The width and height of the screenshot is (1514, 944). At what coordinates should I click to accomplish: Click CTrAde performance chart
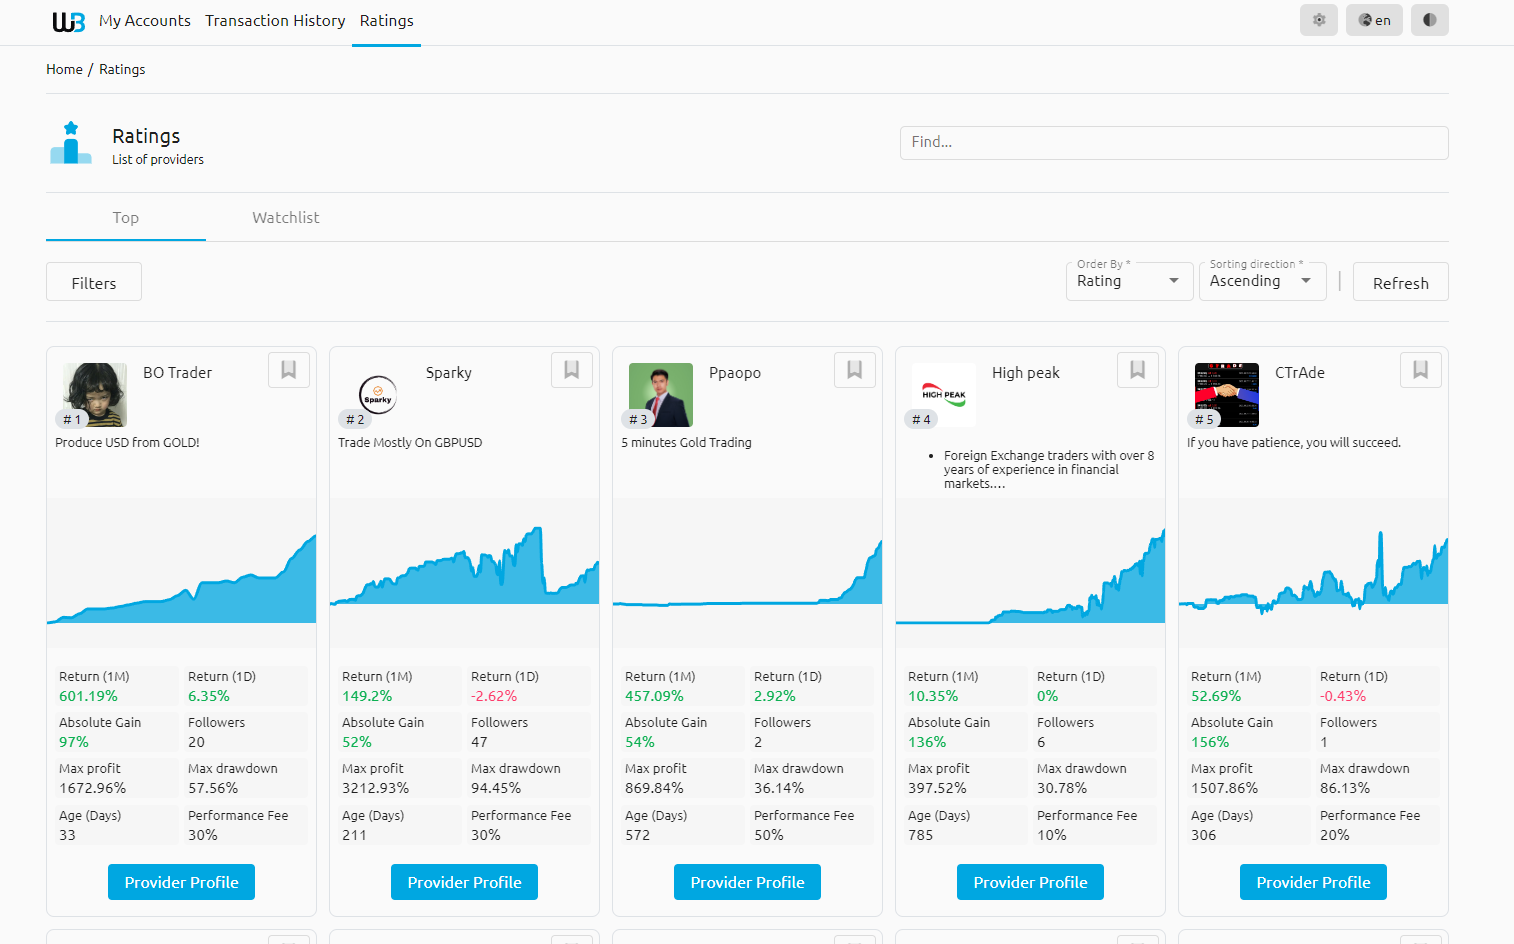(x=1313, y=573)
